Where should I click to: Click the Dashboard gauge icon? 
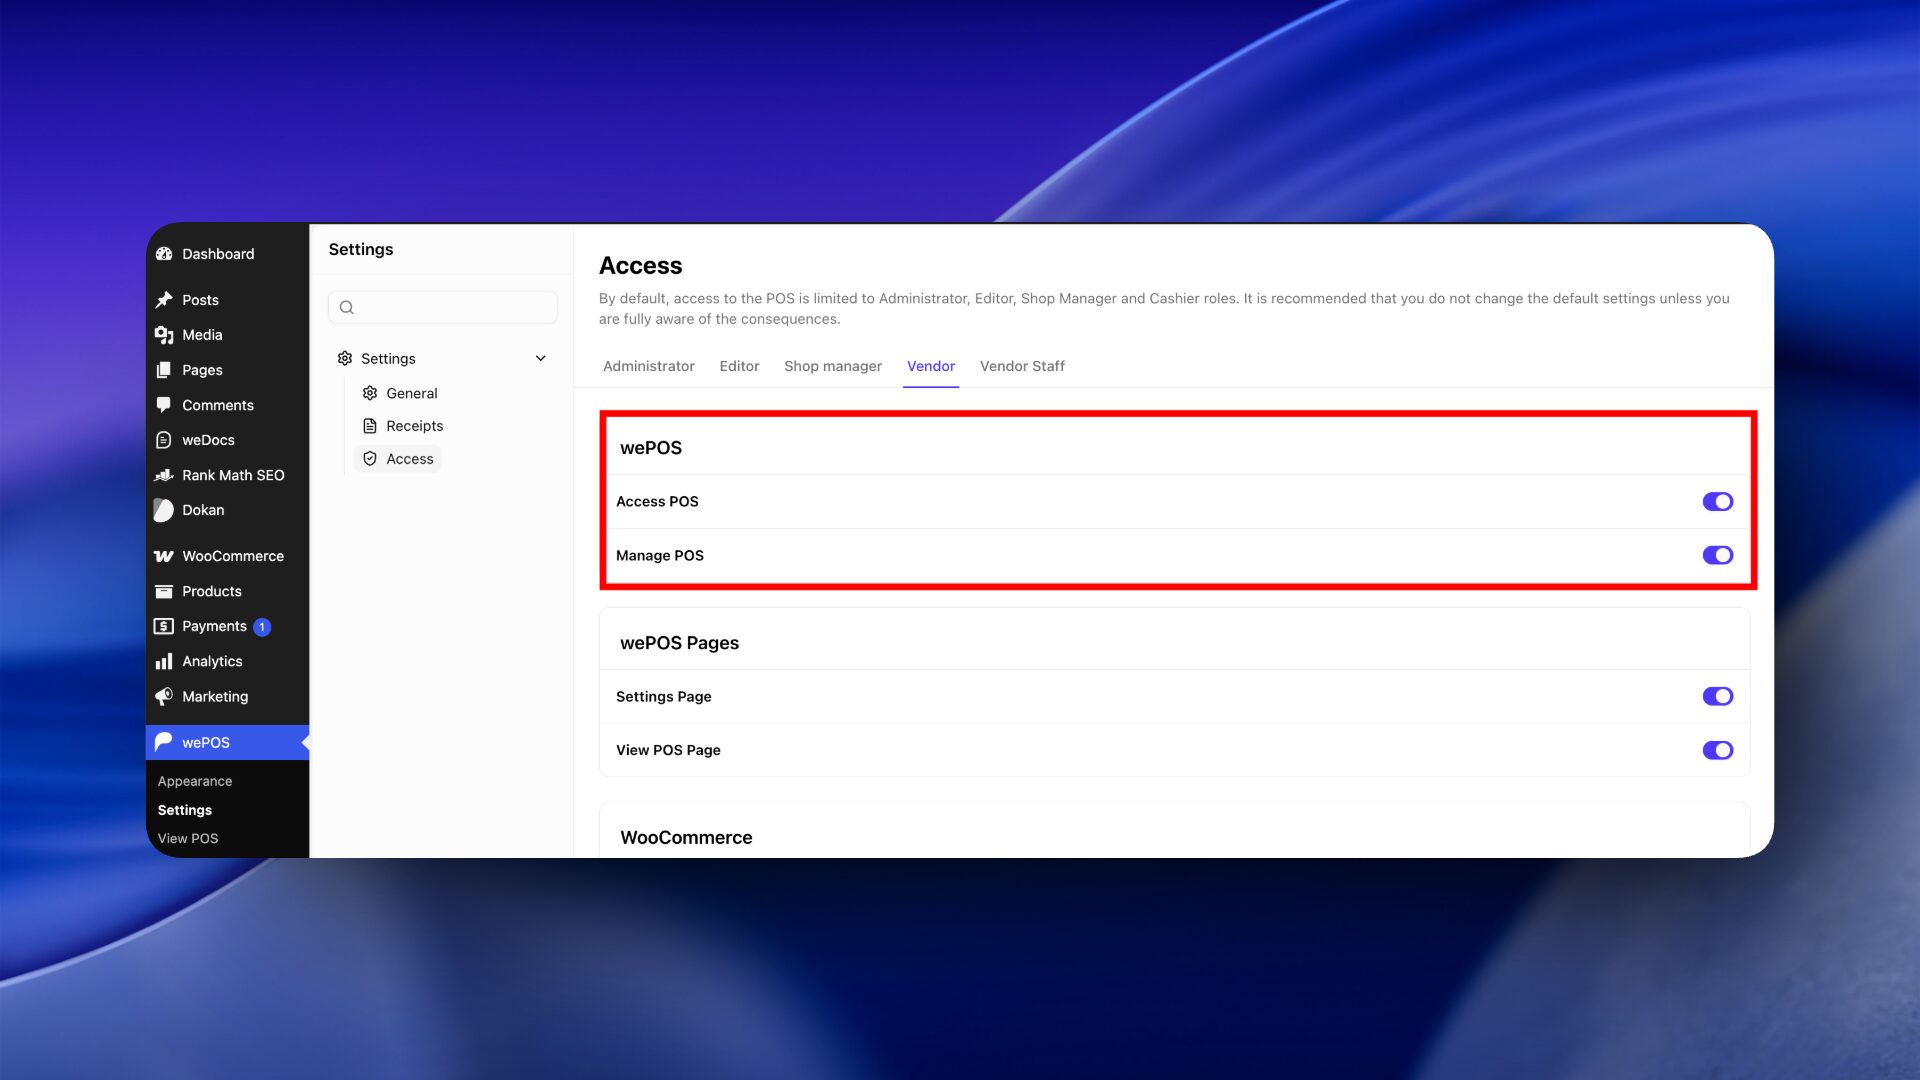click(x=164, y=254)
